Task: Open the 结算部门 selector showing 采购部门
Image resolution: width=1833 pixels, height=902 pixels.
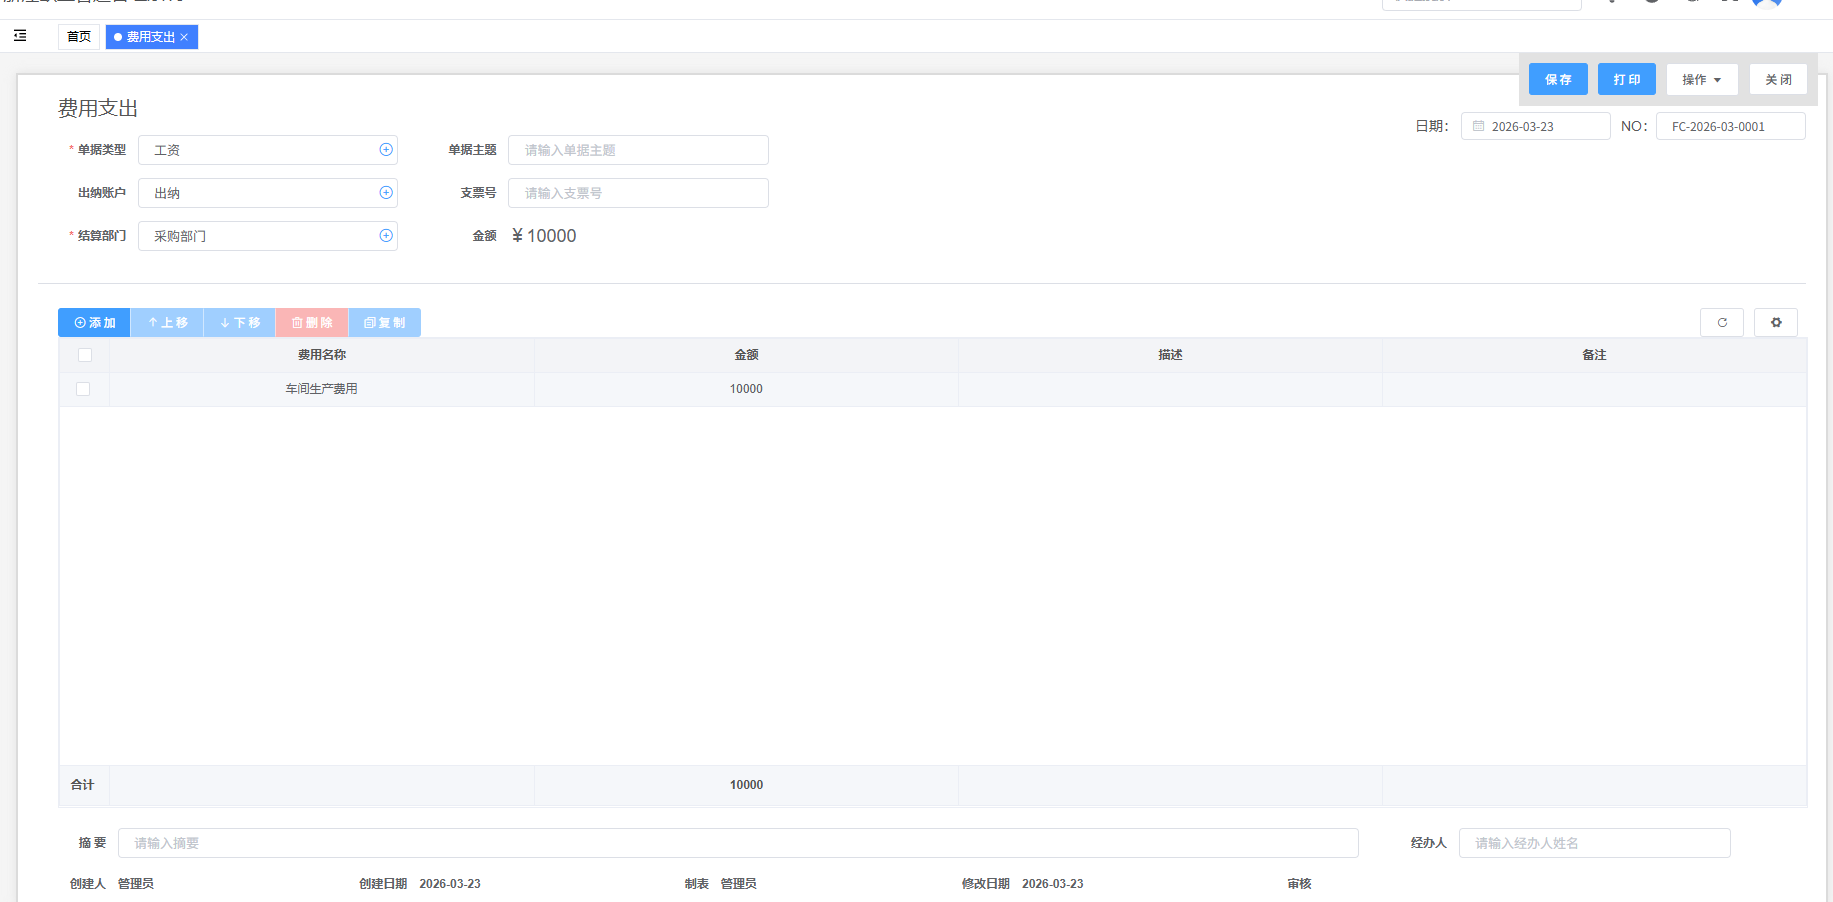Action: click(x=258, y=236)
